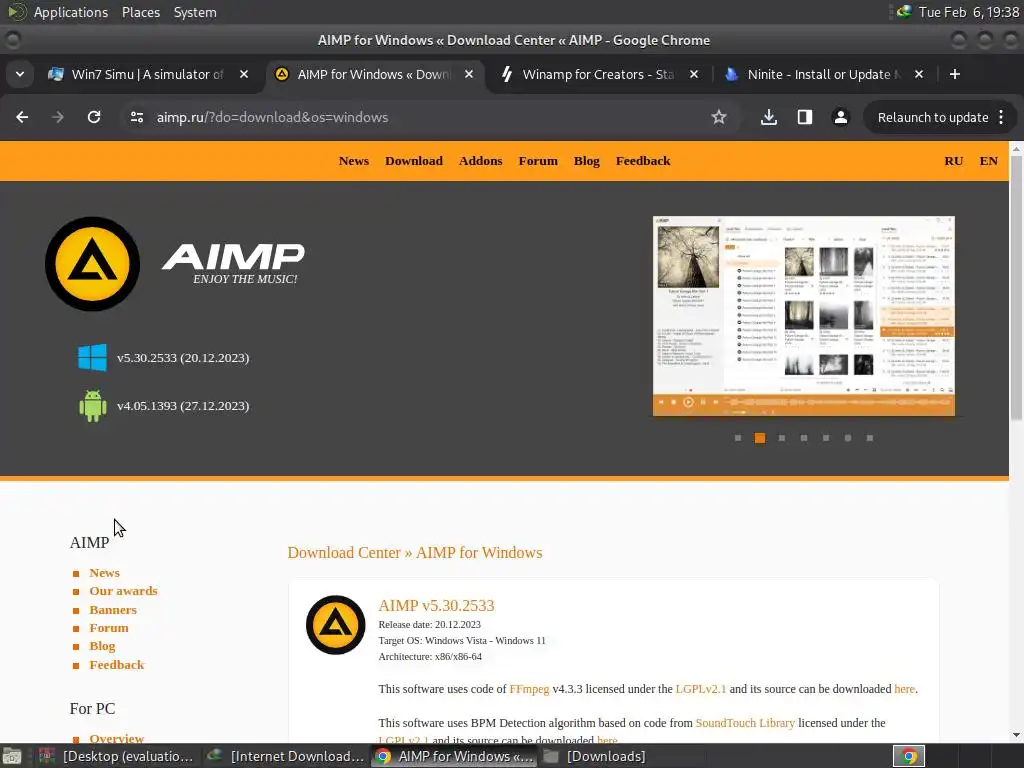Open Addons in the navigation bar
The image size is (1024, 768).
tap(481, 161)
